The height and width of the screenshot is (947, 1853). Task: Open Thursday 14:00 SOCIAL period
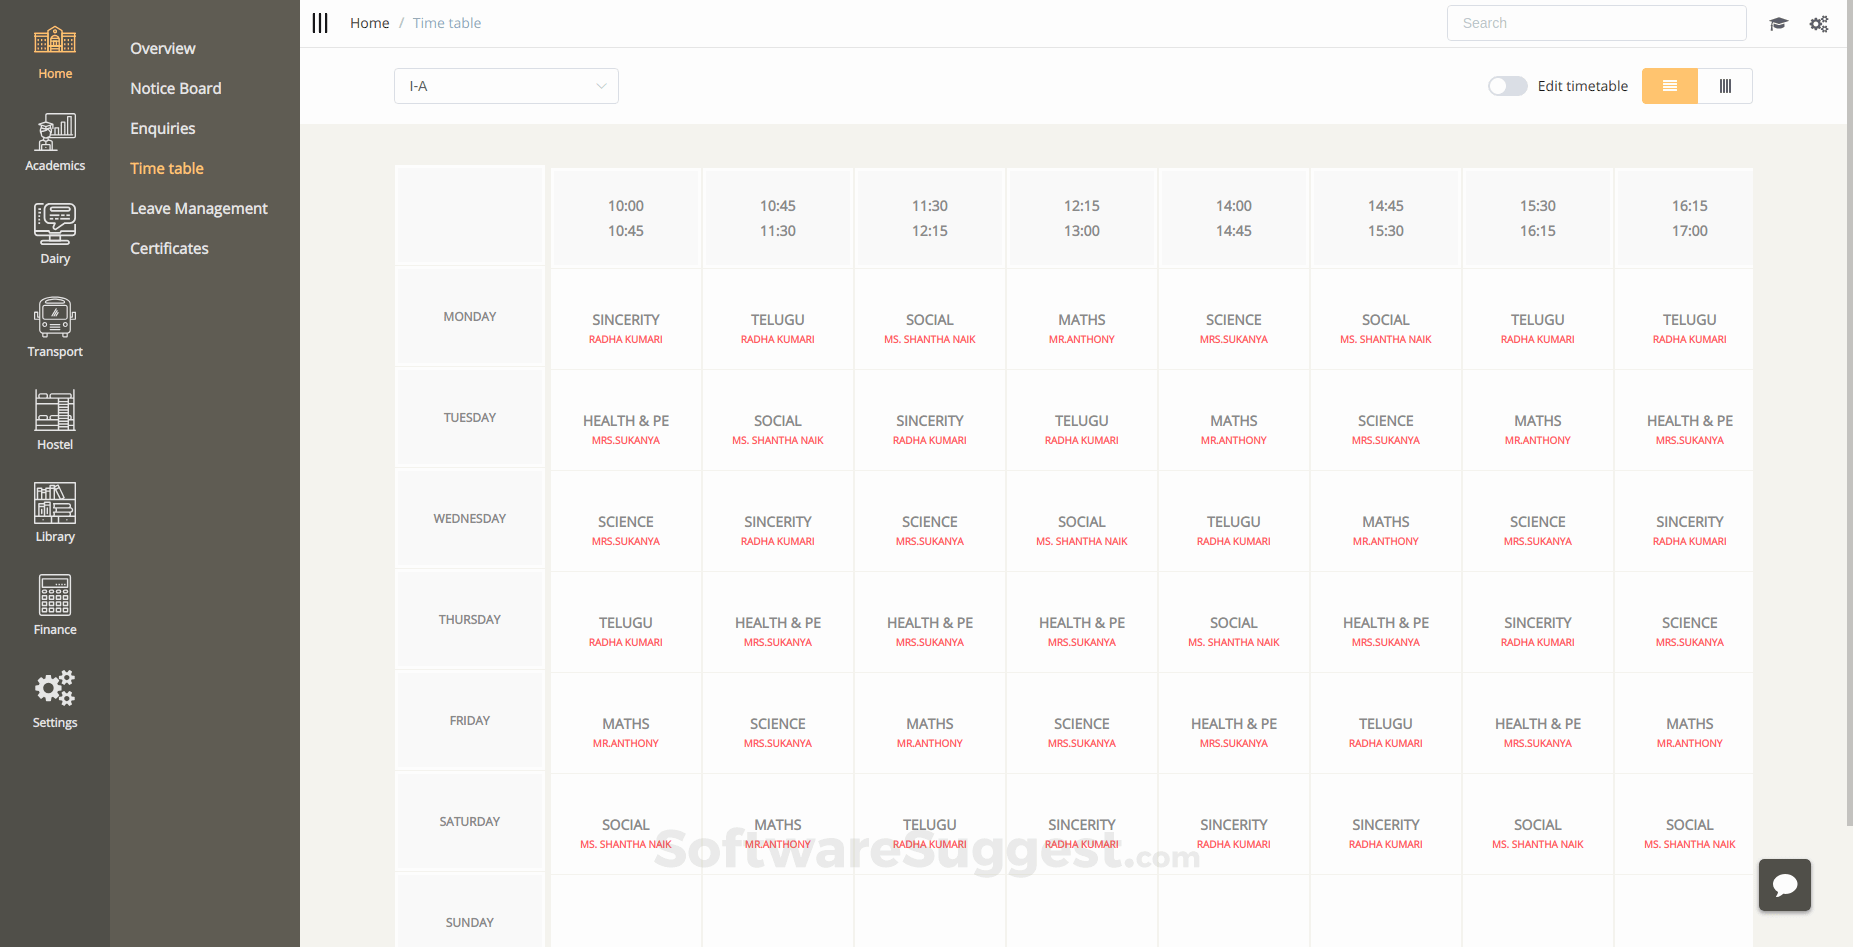(1234, 623)
